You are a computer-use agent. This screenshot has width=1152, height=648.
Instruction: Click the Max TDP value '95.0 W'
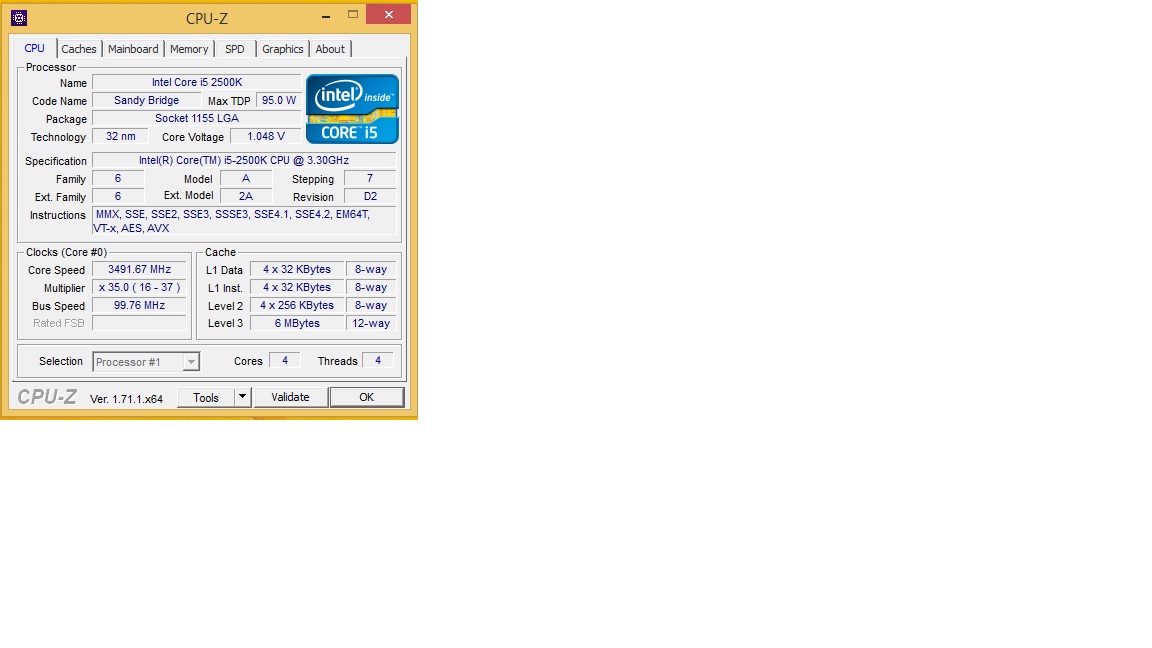pos(278,100)
